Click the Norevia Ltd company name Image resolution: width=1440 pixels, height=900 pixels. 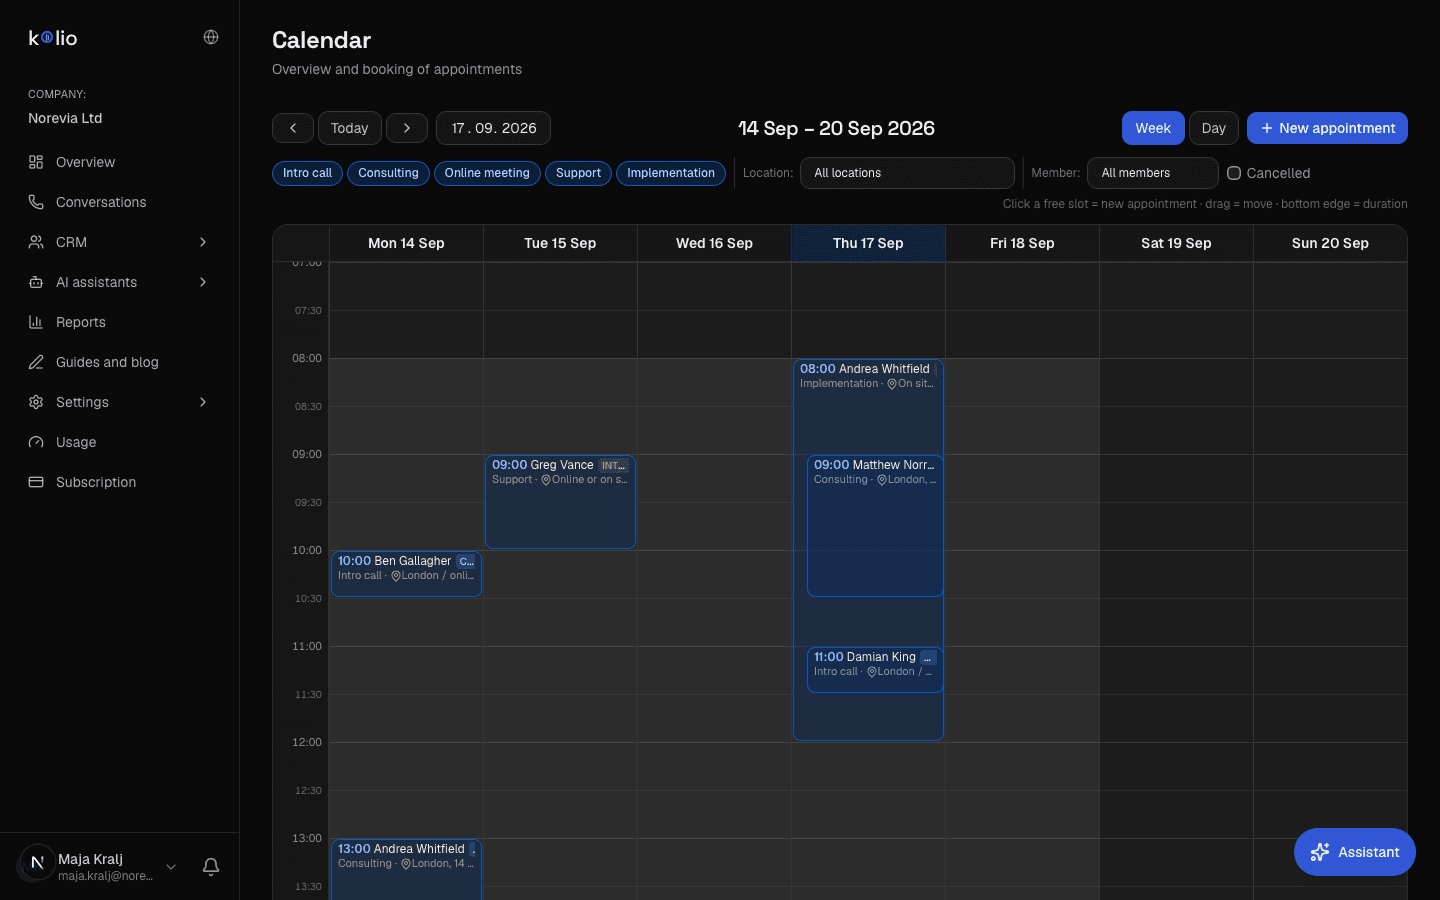tap(65, 118)
